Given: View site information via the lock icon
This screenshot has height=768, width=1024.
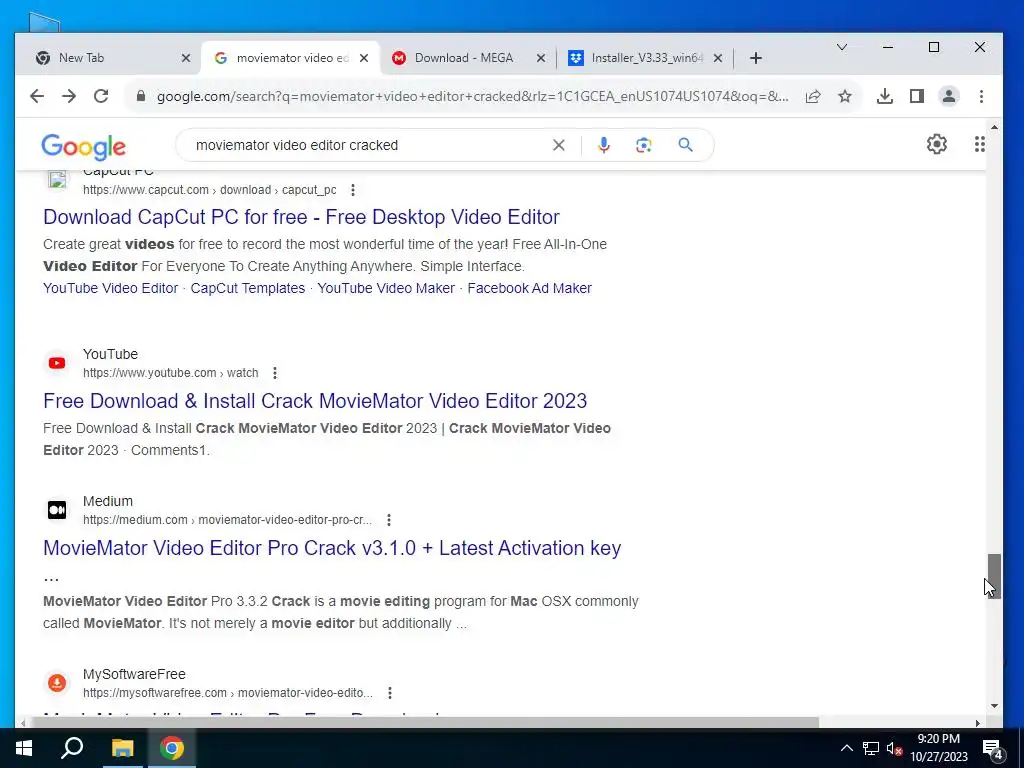Looking at the screenshot, I should (x=140, y=97).
